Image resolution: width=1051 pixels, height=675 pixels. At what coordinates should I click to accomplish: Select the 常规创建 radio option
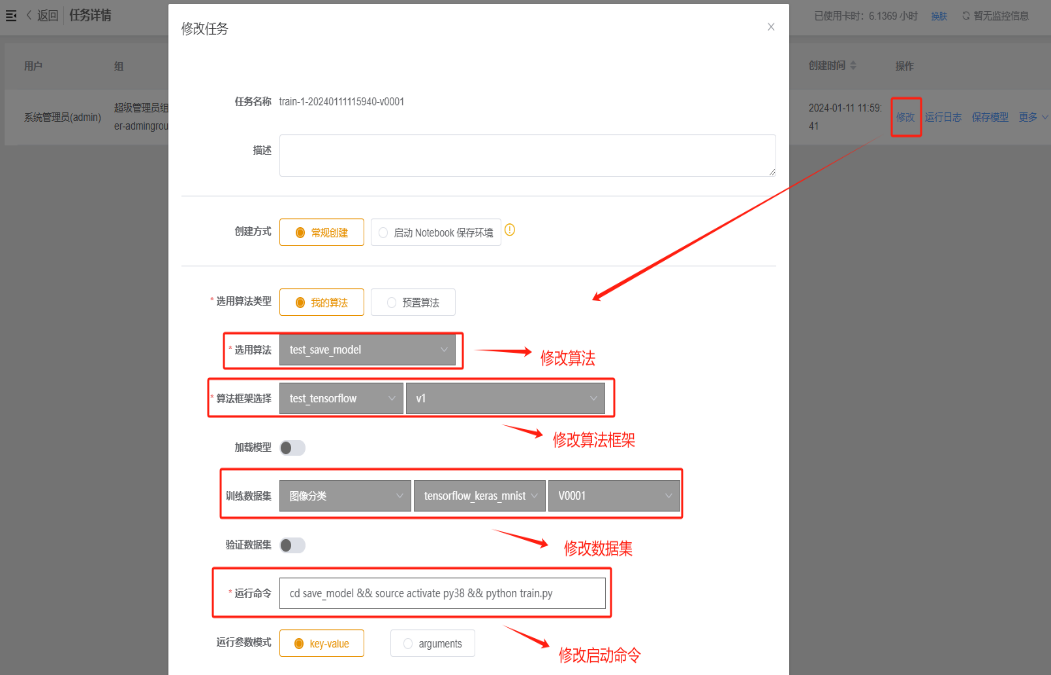[321, 232]
